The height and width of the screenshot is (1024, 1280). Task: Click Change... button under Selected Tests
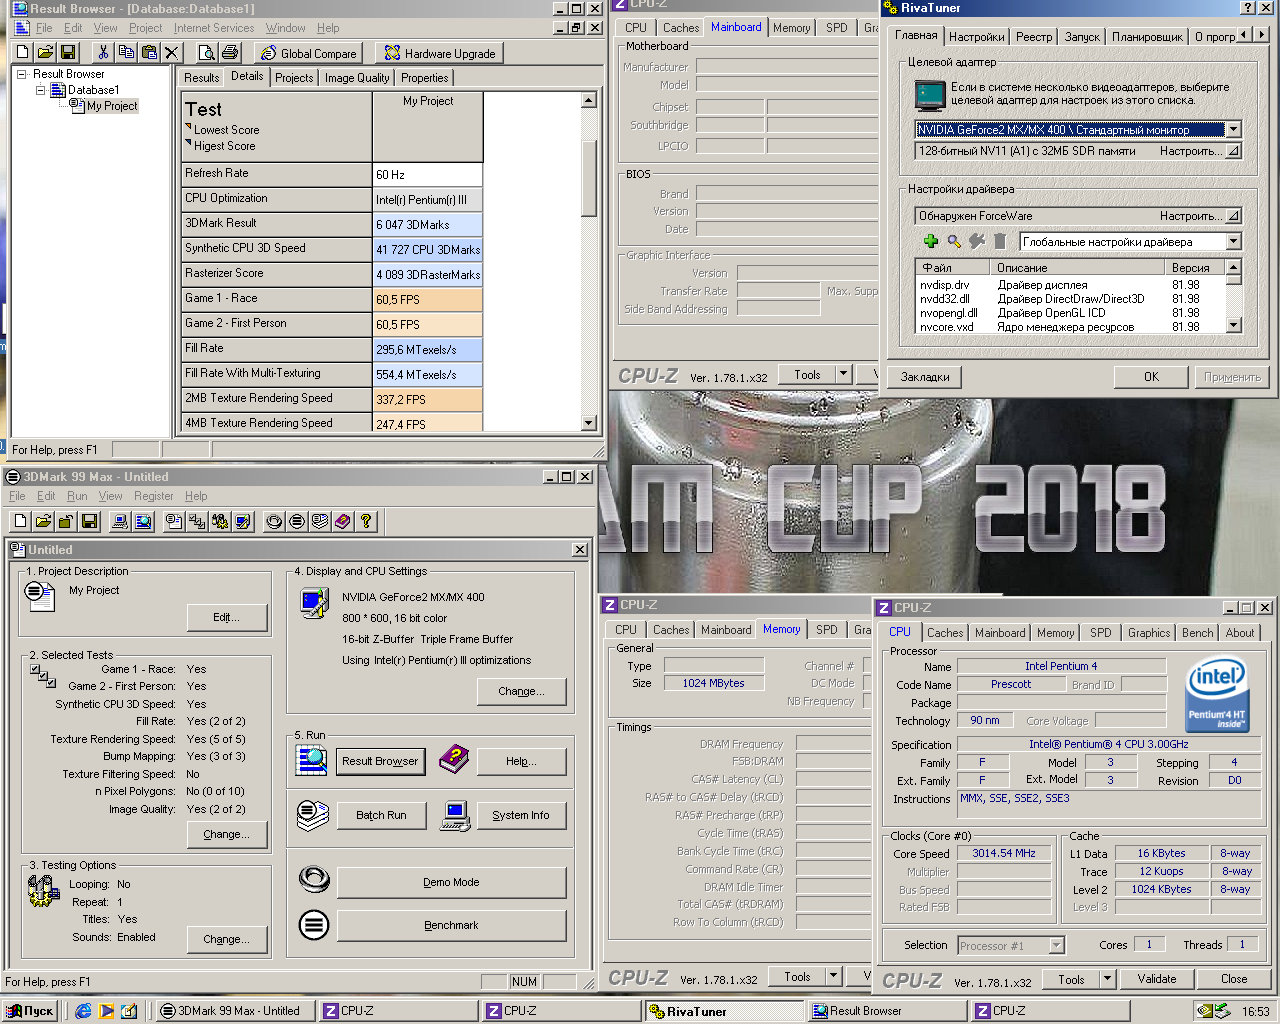coord(226,834)
